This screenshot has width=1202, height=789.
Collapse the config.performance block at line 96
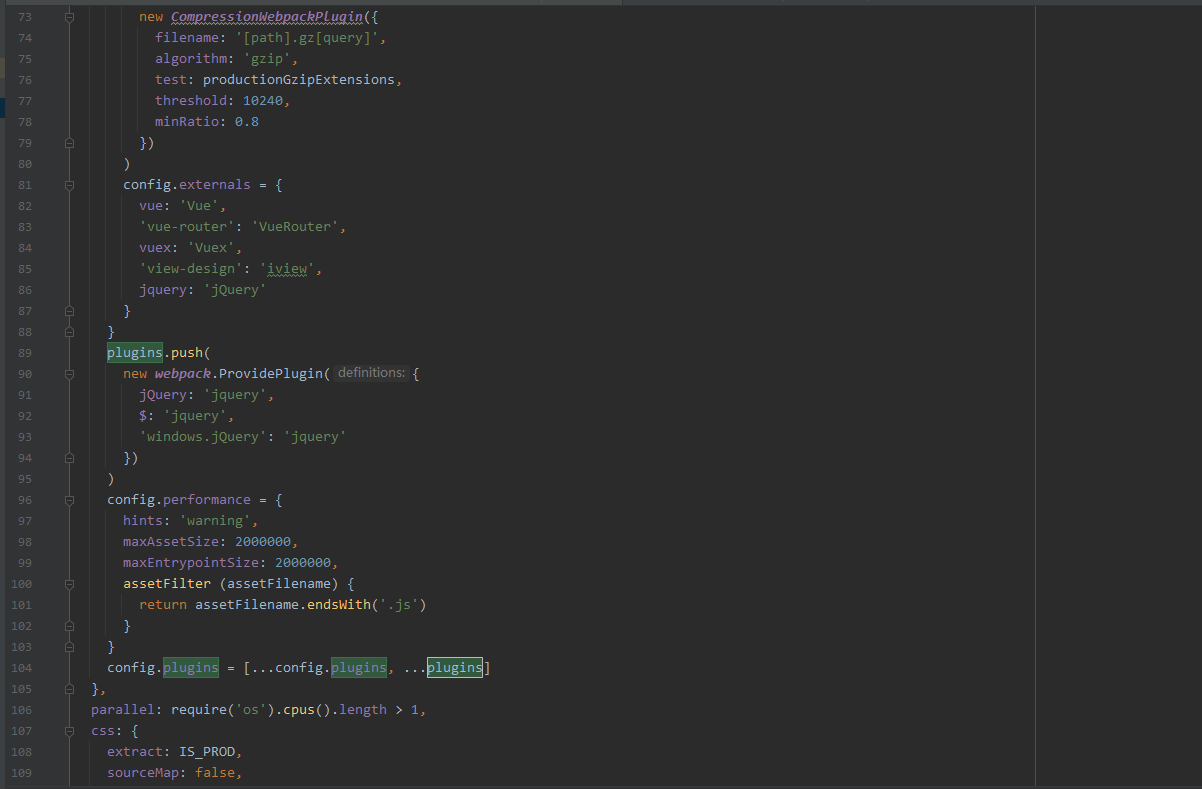(x=69, y=499)
